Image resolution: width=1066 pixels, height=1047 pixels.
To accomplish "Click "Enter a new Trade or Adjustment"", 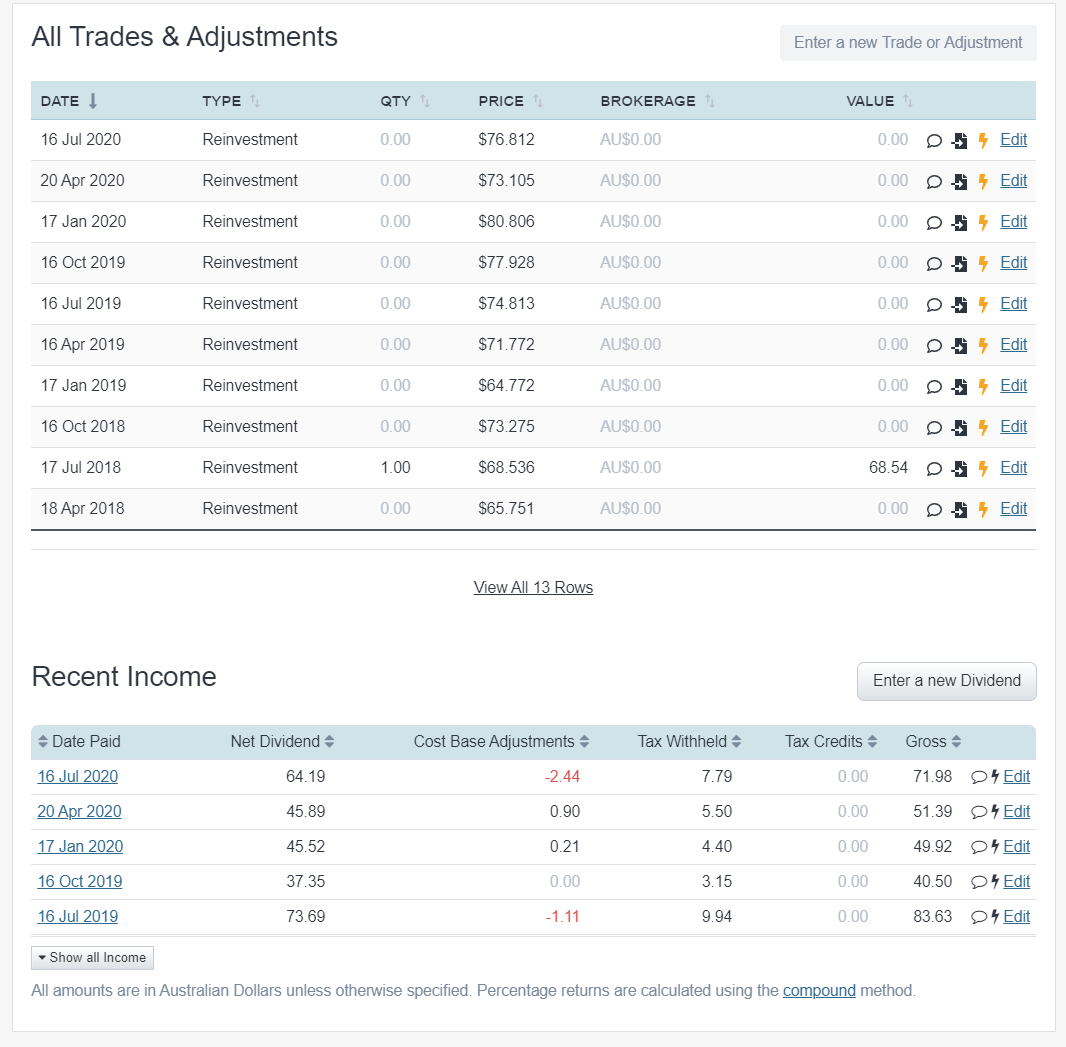I will tap(907, 42).
